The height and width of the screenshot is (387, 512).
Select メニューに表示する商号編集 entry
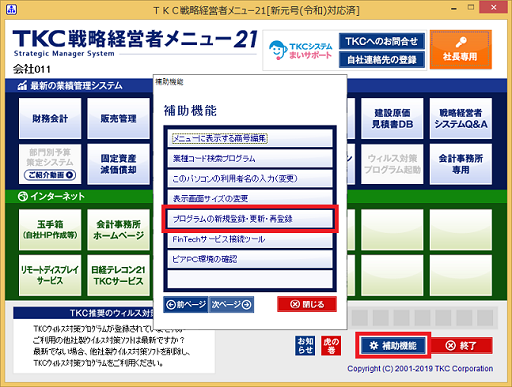click(250, 138)
